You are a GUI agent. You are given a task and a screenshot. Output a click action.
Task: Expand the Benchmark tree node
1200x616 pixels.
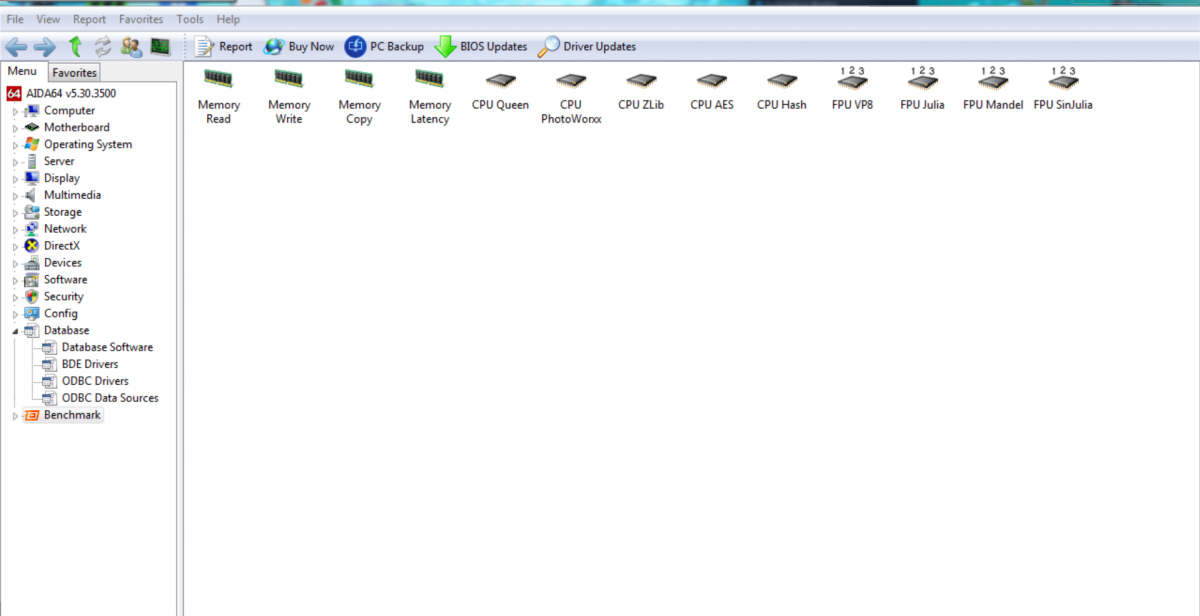(15, 416)
